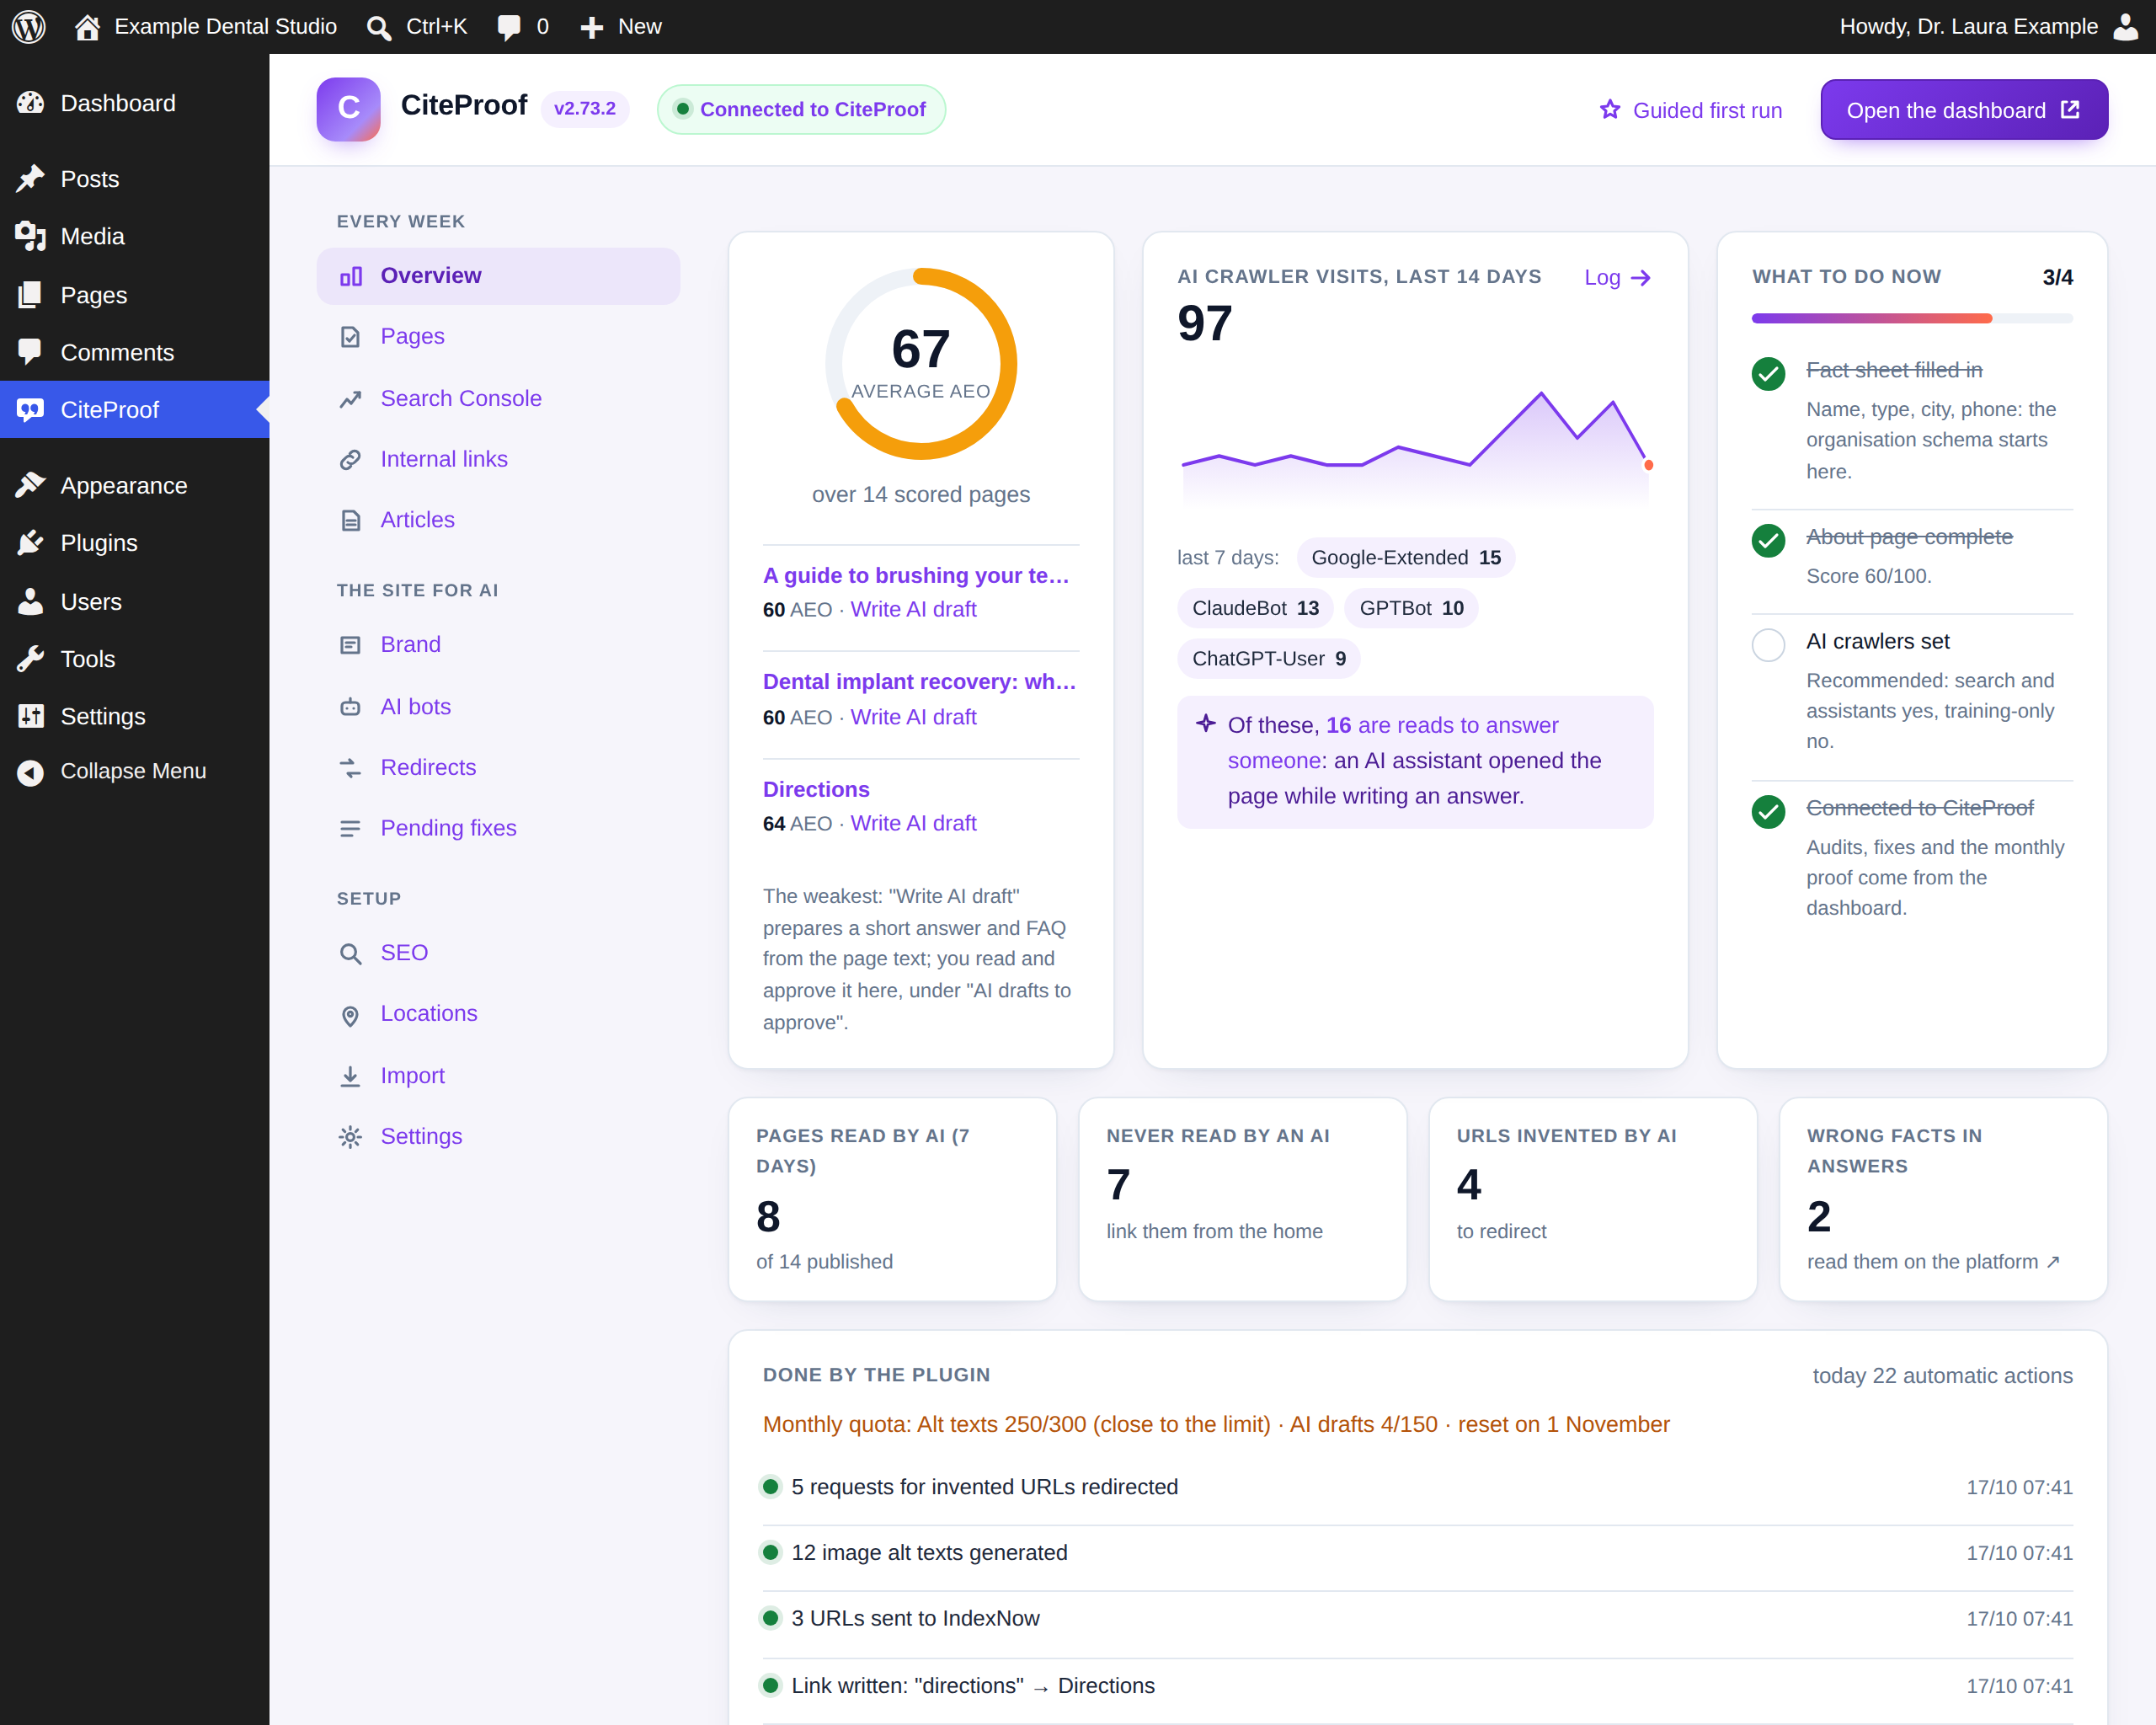Click 'read them on the platform' link
The image size is (2156, 1725).
pos(1932,1262)
